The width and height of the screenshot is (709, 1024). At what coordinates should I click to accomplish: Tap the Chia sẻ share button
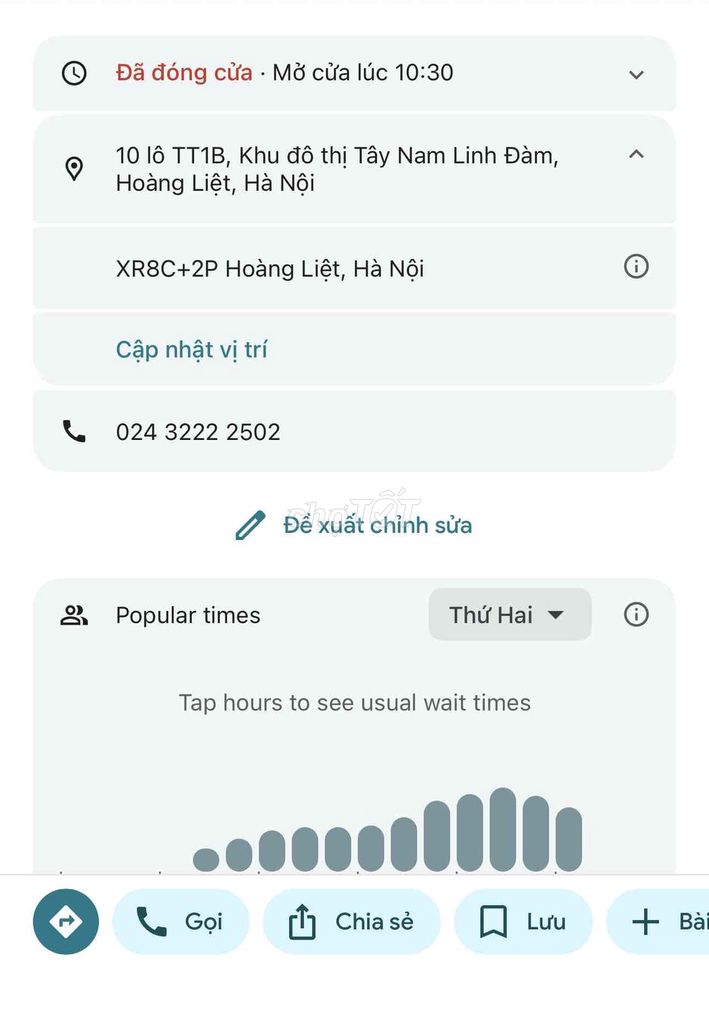pyautogui.click(x=351, y=921)
